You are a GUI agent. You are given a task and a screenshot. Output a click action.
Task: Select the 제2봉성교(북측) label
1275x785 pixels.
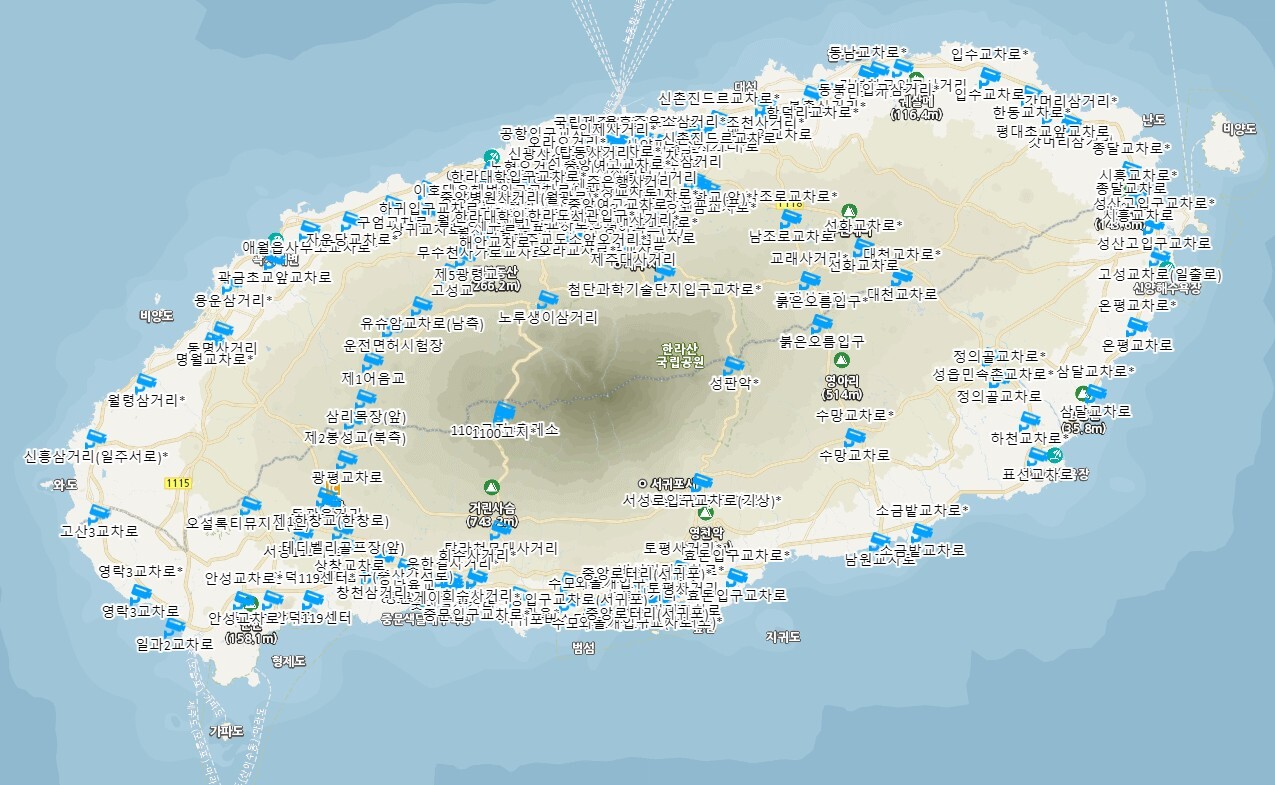click(x=356, y=438)
